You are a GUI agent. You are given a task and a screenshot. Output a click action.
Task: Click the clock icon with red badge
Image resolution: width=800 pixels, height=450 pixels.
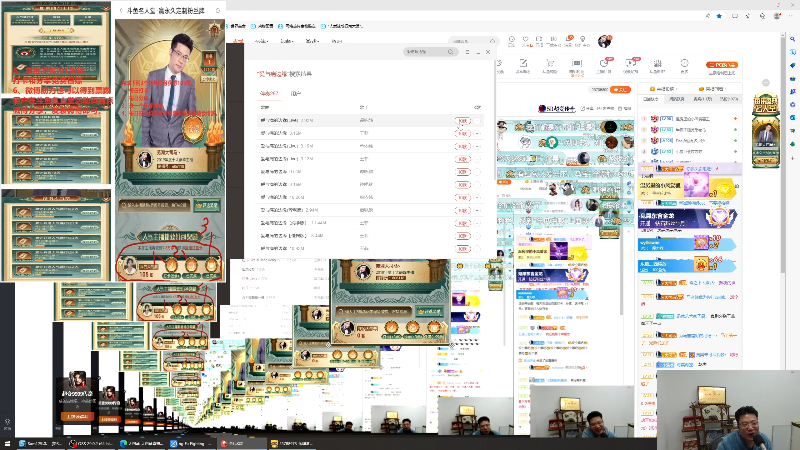[x=604, y=65]
